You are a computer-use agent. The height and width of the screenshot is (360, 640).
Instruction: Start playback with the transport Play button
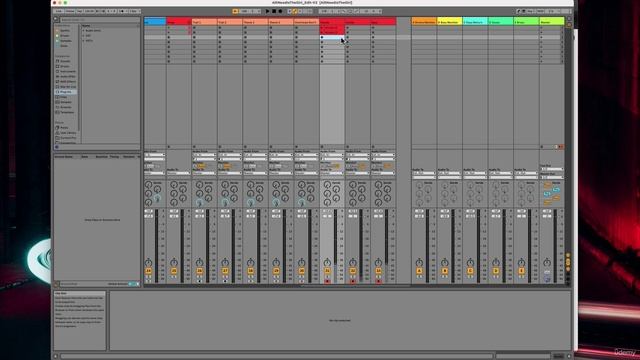pos(268,11)
